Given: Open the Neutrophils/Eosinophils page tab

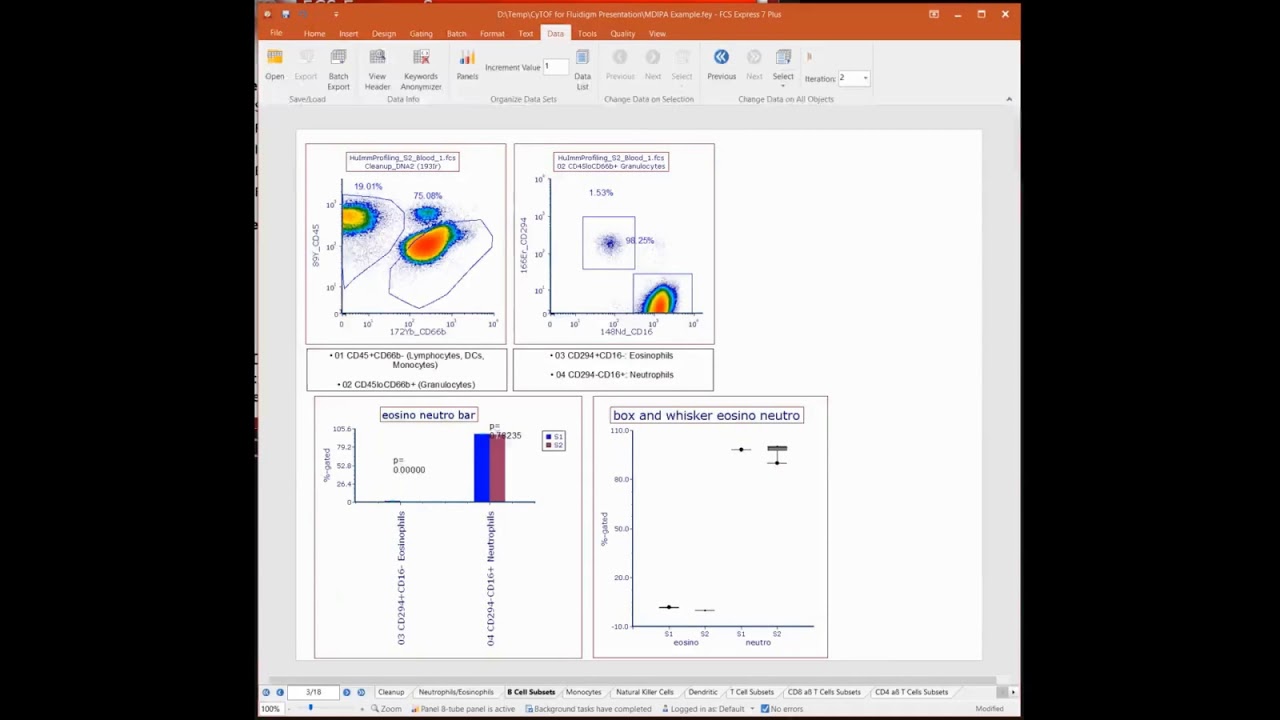Looking at the screenshot, I should (456, 692).
